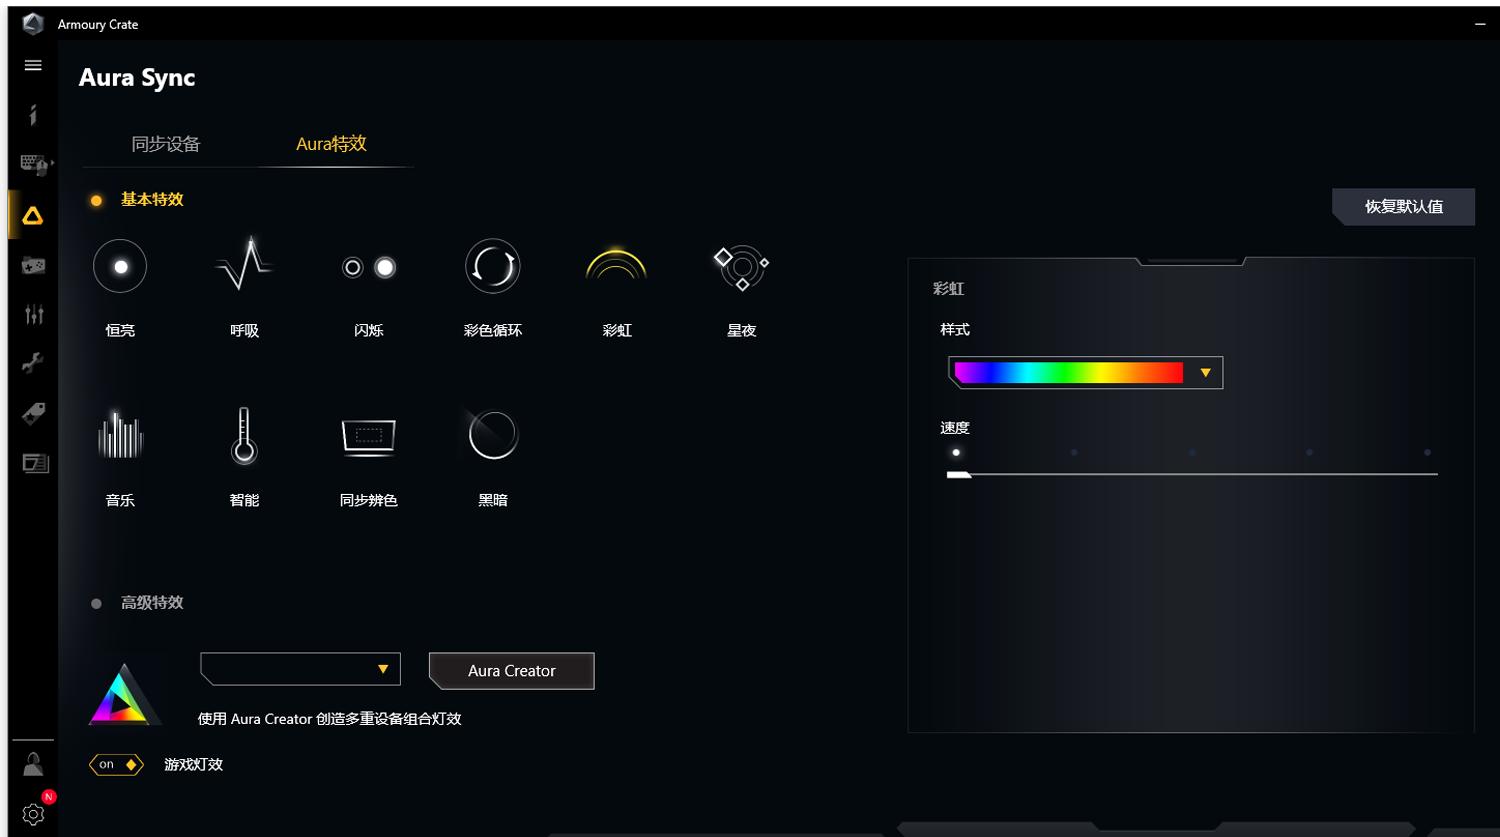The height and width of the screenshot is (837, 1500).
Task: Click the 恢复默认值 restore defaults button
Action: click(x=1404, y=207)
